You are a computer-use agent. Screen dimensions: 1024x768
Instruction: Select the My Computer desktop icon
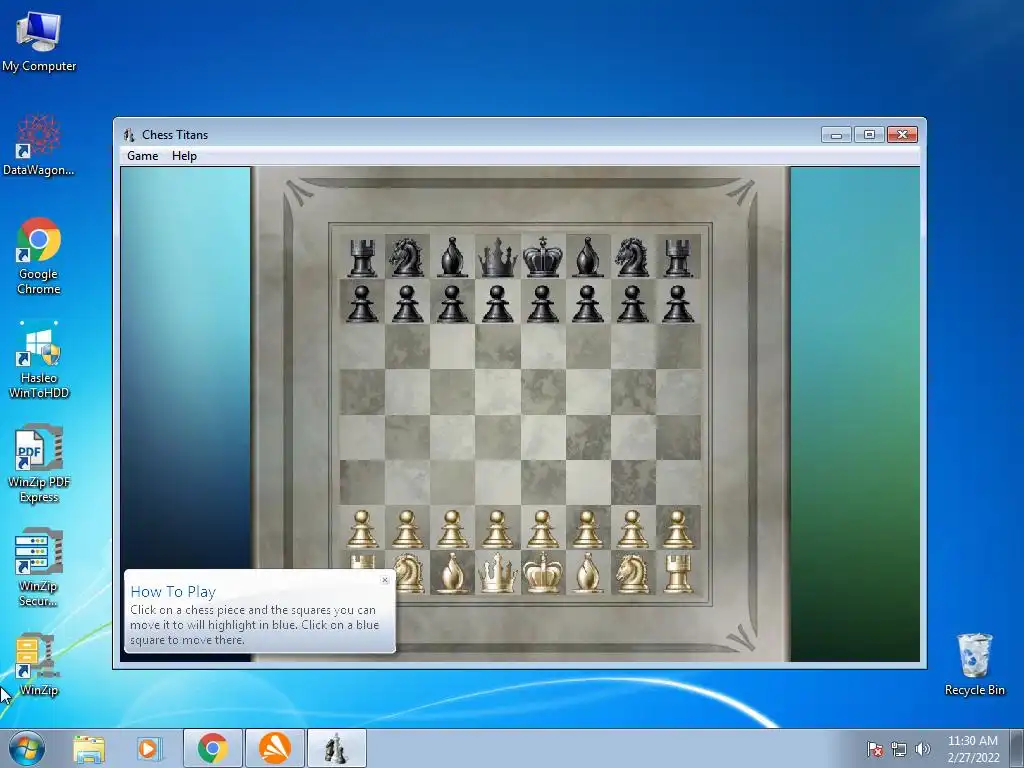(x=39, y=41)
